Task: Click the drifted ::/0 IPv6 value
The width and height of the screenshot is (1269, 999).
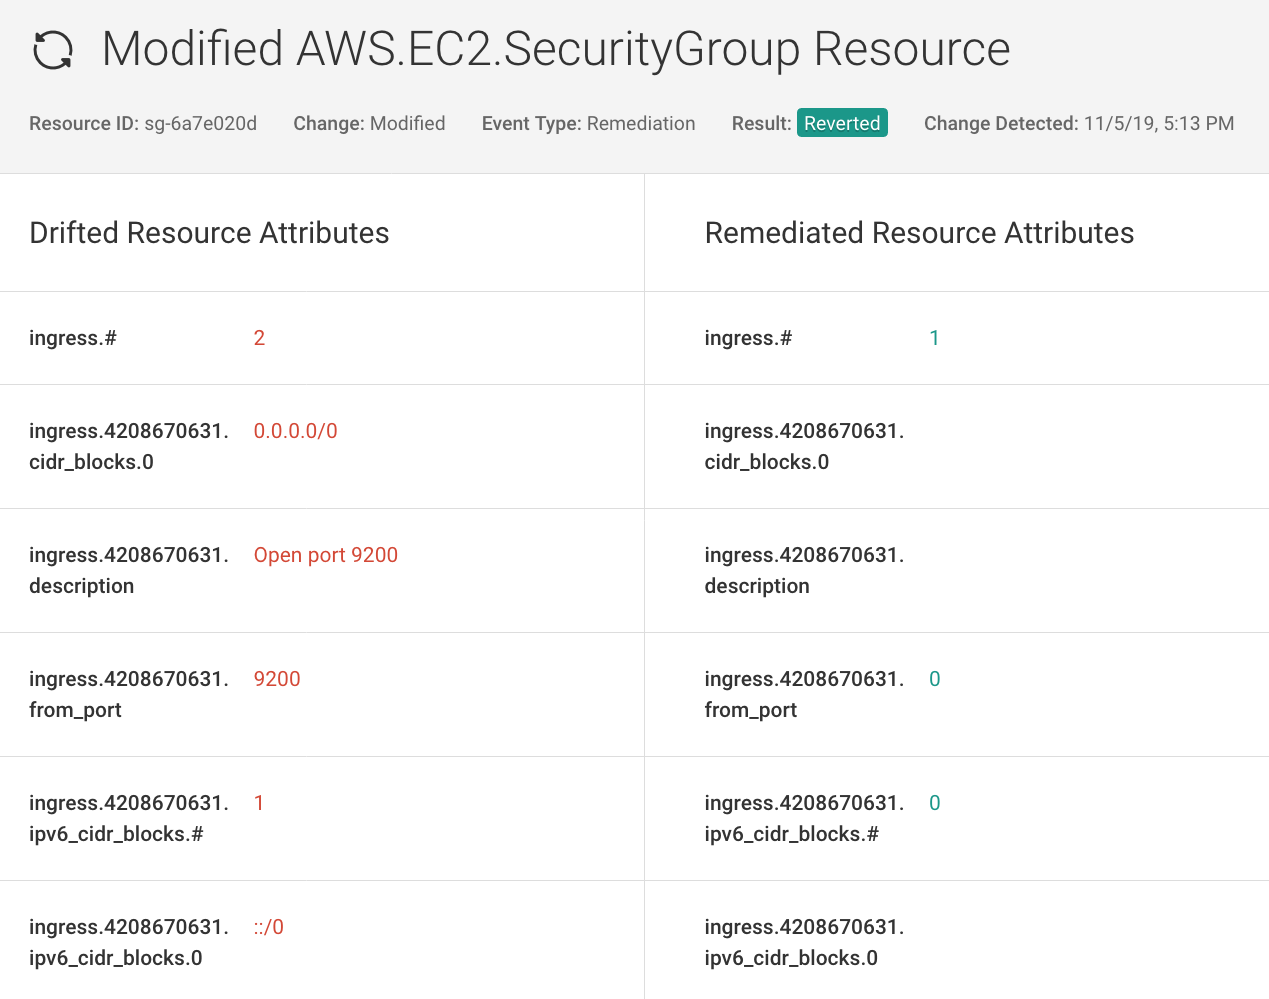Action: (x=269, y=927)
